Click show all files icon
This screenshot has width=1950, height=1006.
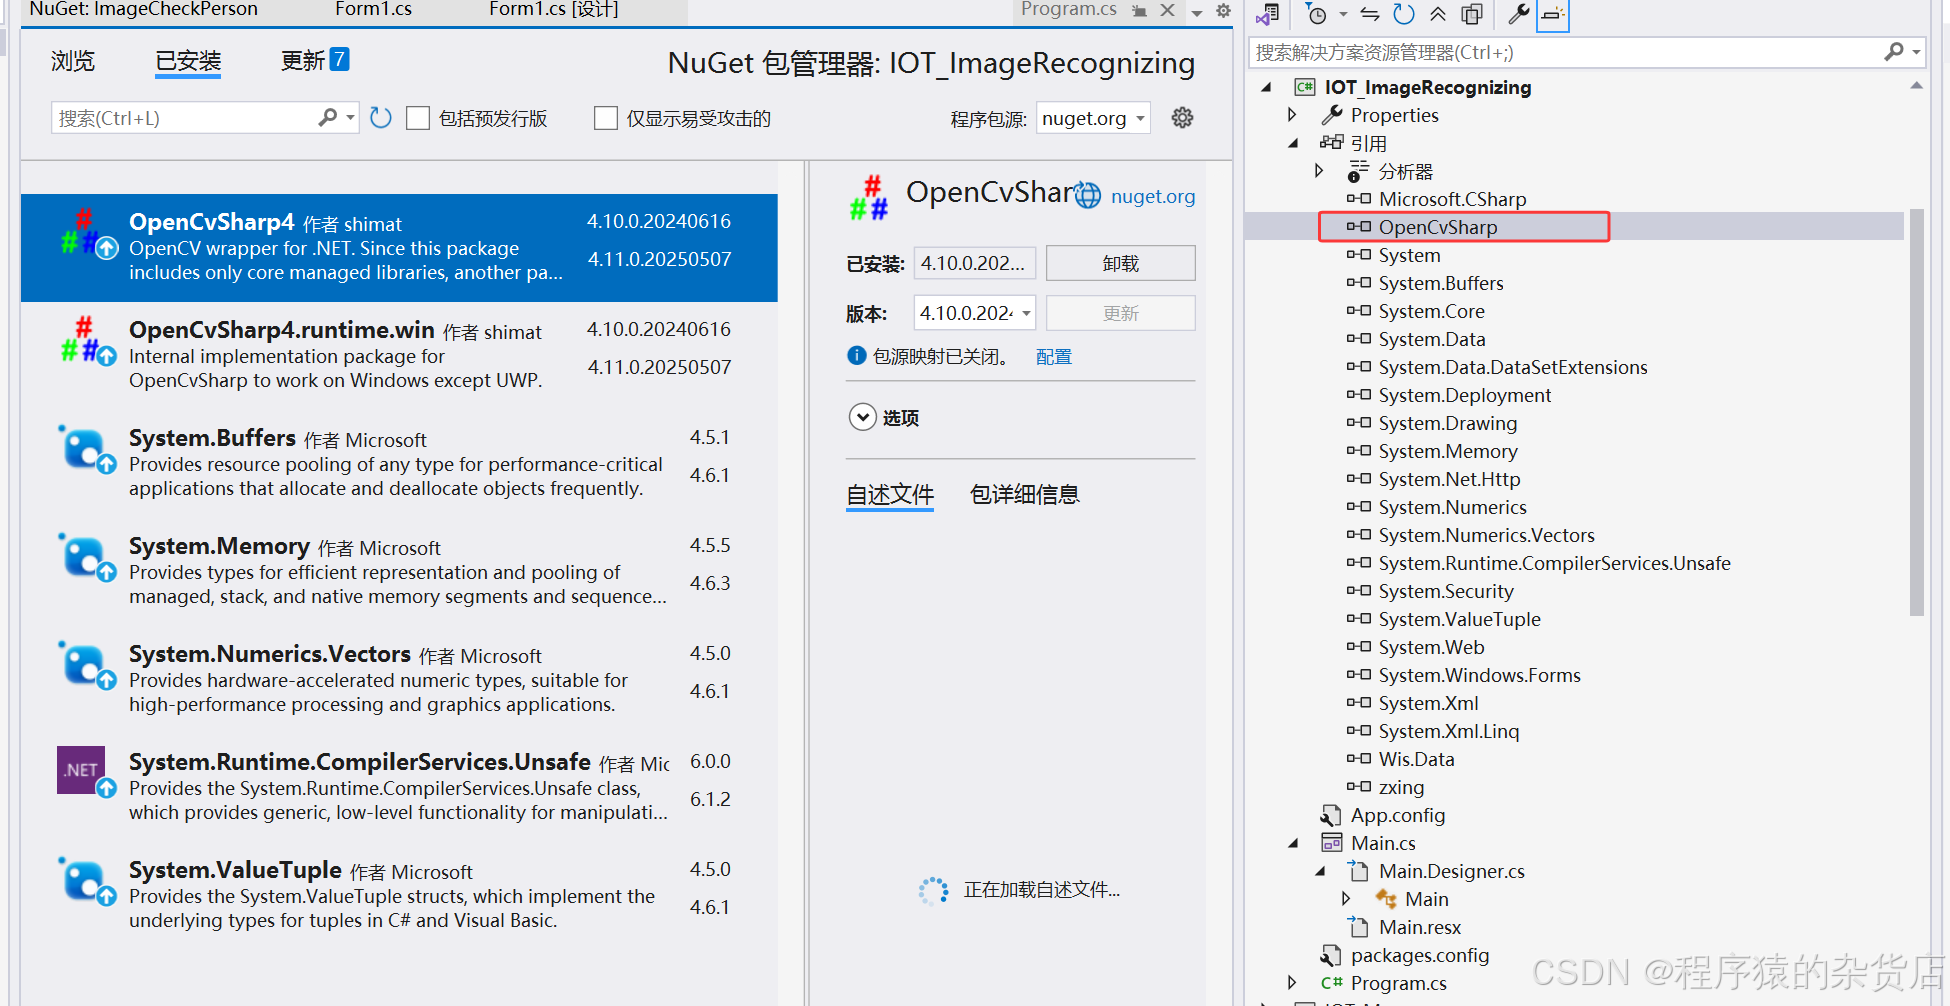[x=1472, y=14]
